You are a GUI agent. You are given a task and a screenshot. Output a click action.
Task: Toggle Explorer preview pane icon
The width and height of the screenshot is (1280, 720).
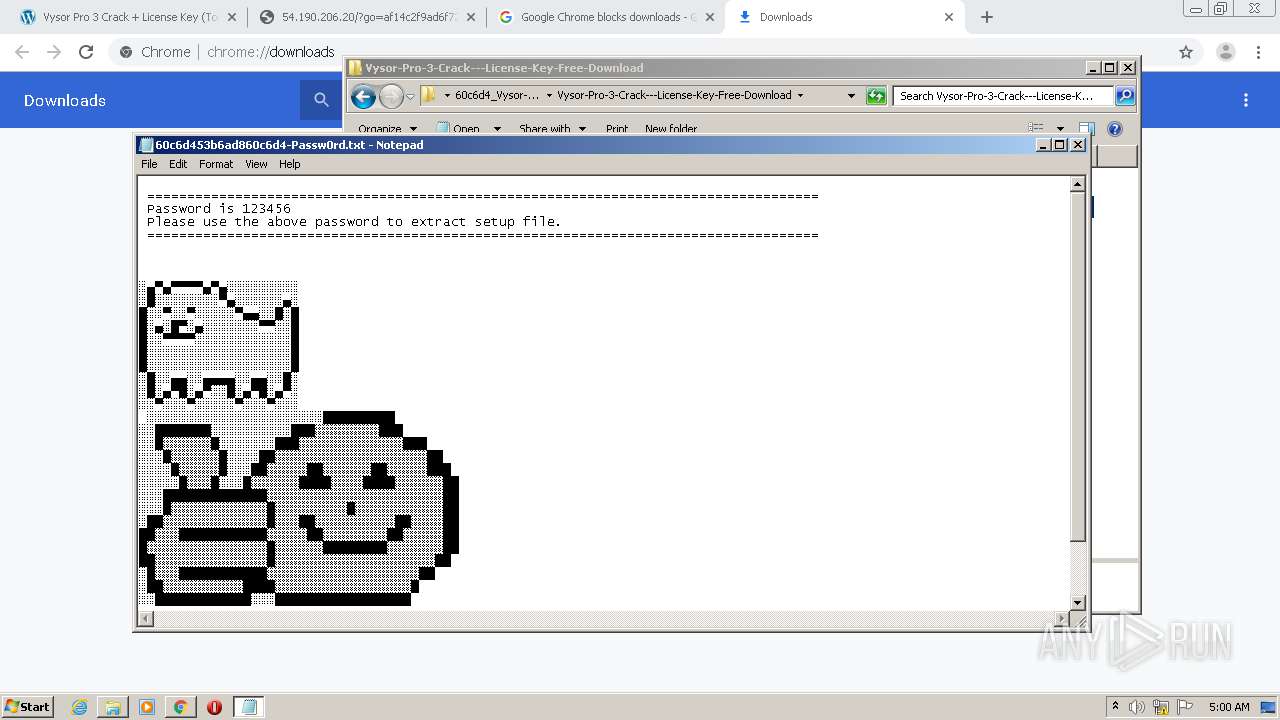pyautogui.click(x=1086, y=129)
